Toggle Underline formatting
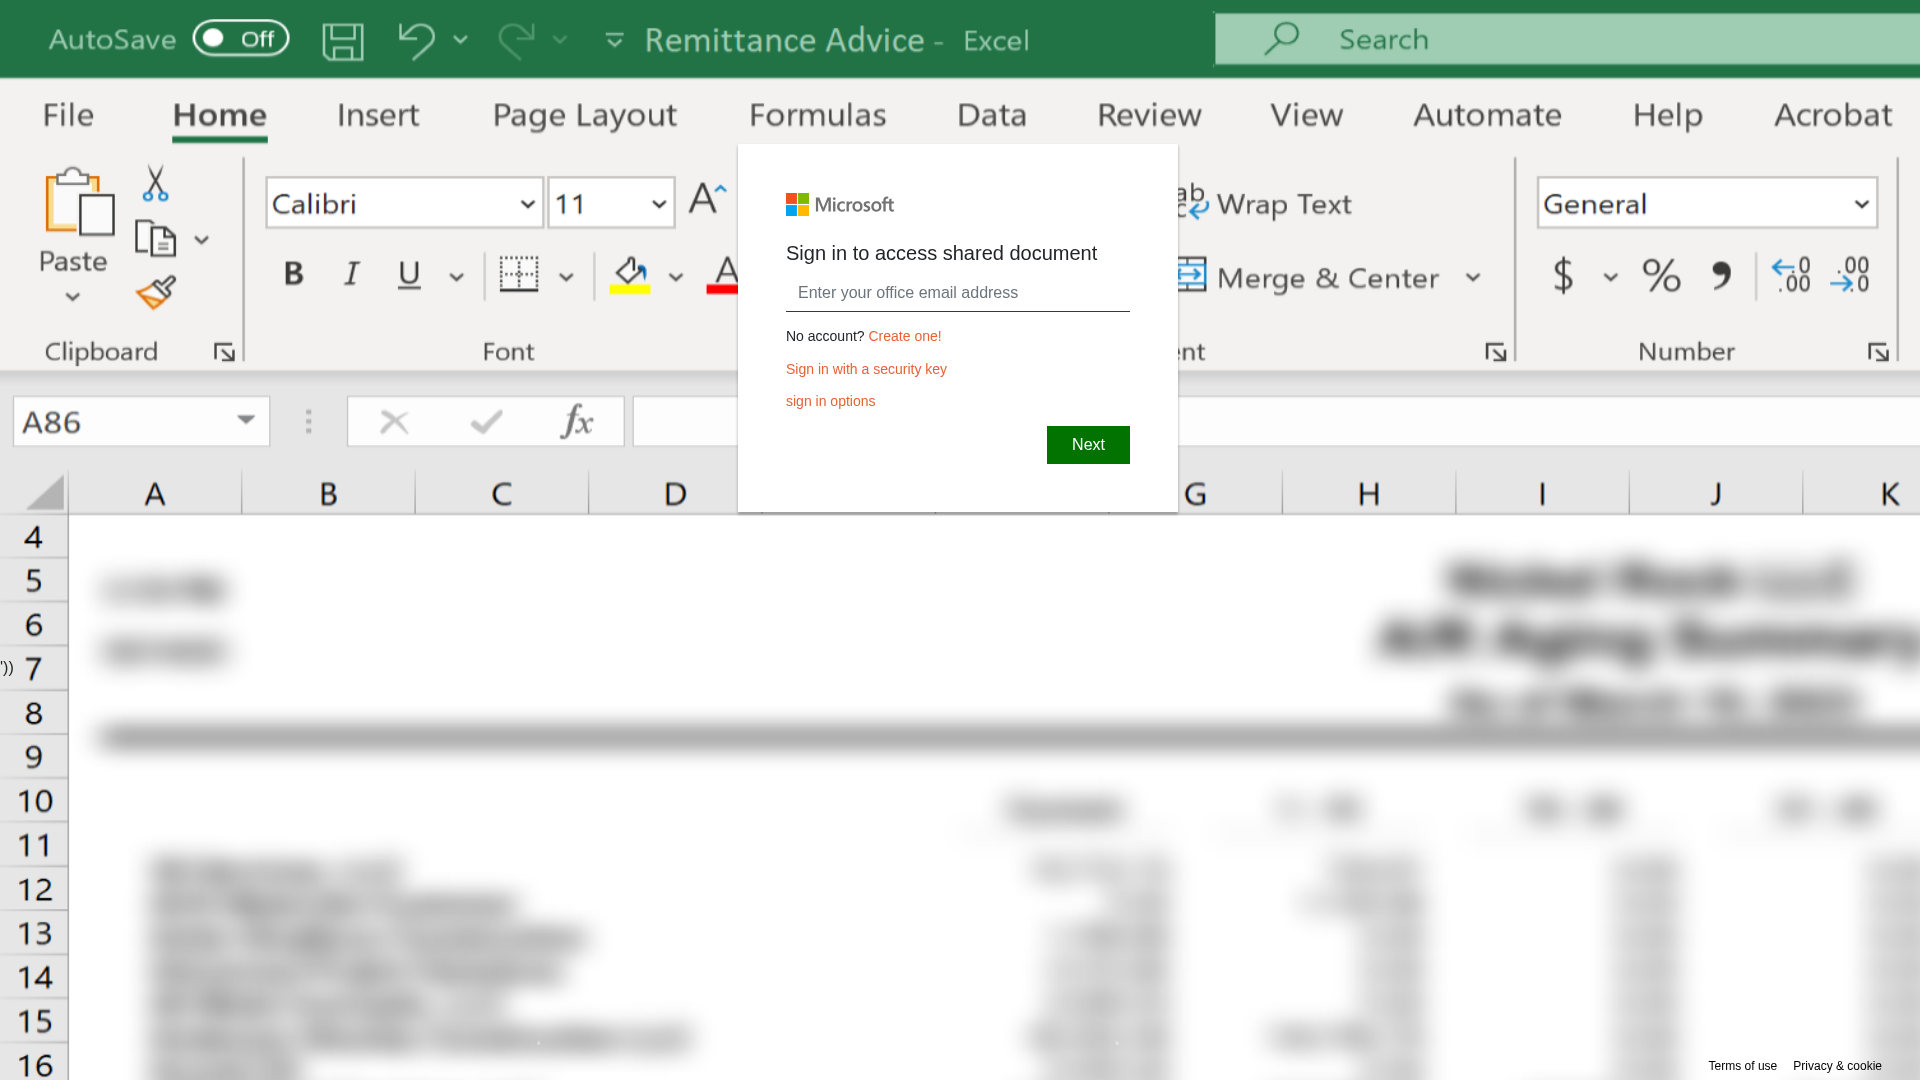Screen dimensions: 1920x1080 coord(409,274)
